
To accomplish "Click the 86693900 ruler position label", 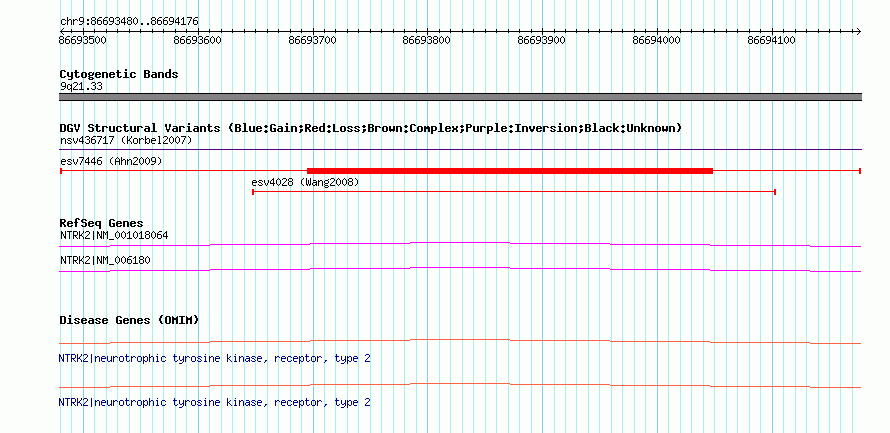I will point(541,41).
